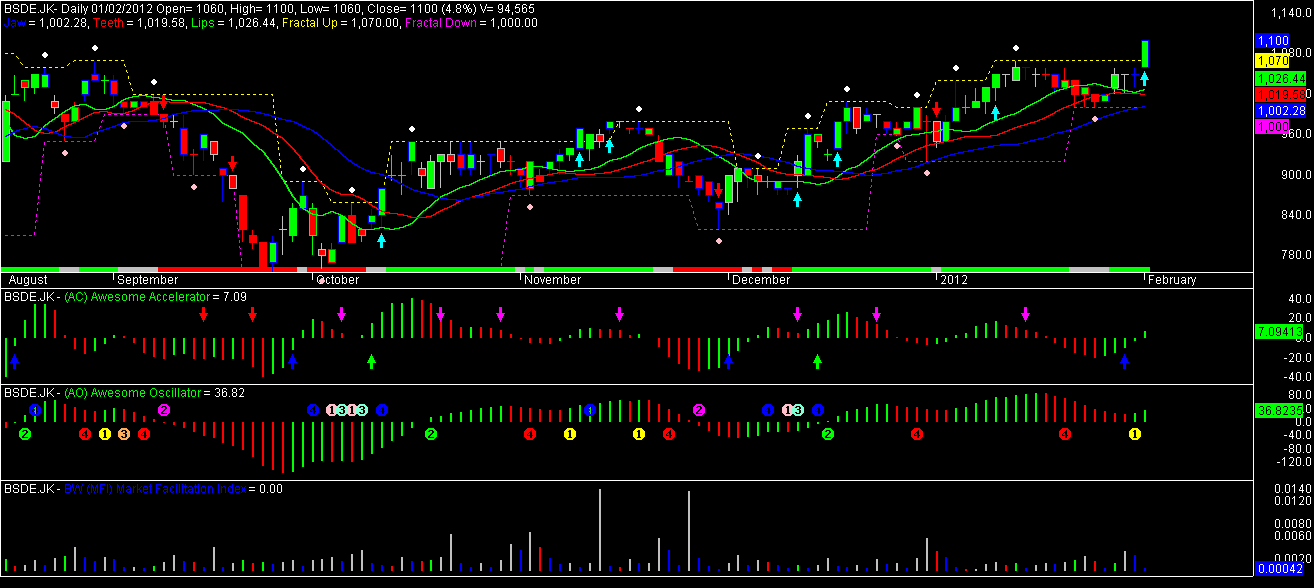Click the blue 1,100 close price tag
1314x588 pixels.
(1273, 40)
